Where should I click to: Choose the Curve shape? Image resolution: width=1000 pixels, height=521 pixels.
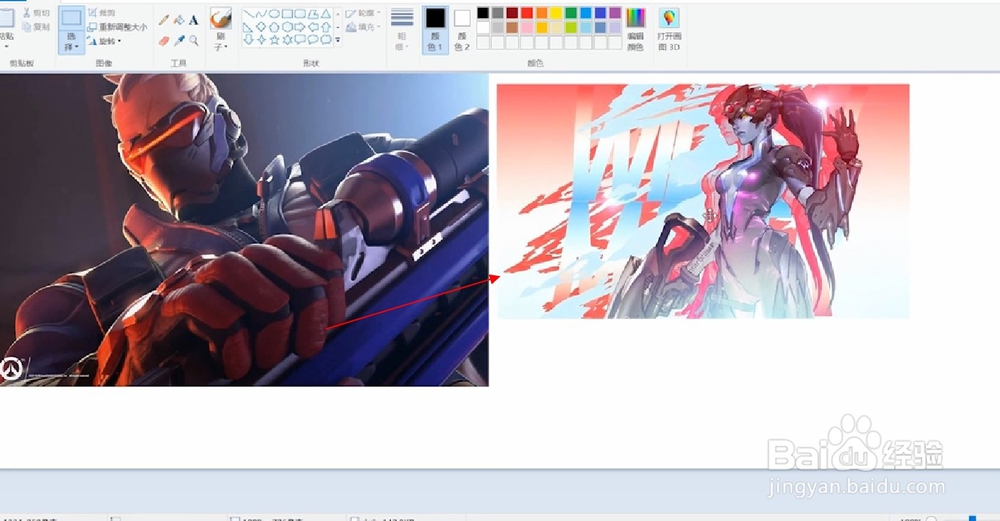tap(261, 14)
